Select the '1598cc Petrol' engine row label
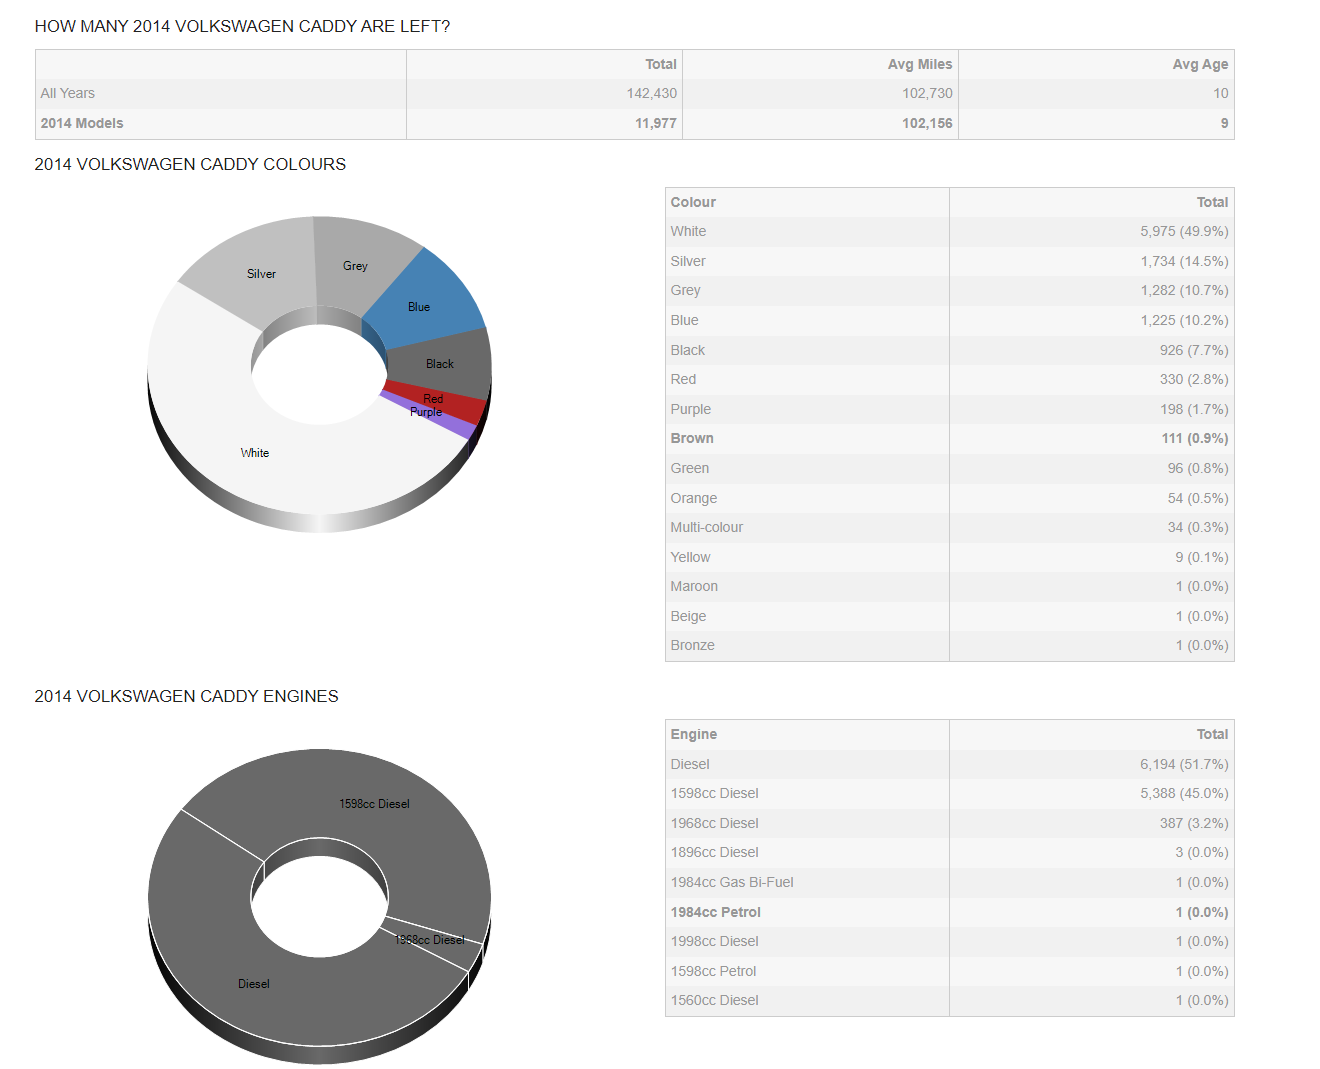 [x=714, y=971]
